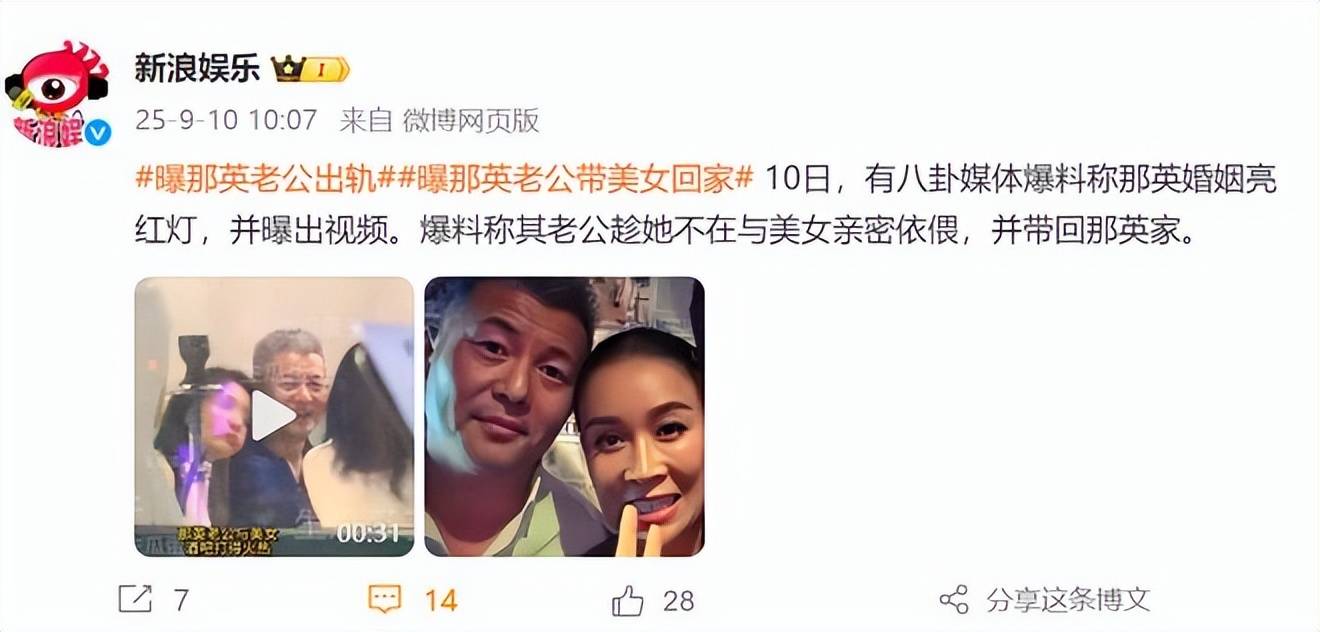Click the 分享这条博文 share text
The image size is (1320, 632).
[1068, 599]
